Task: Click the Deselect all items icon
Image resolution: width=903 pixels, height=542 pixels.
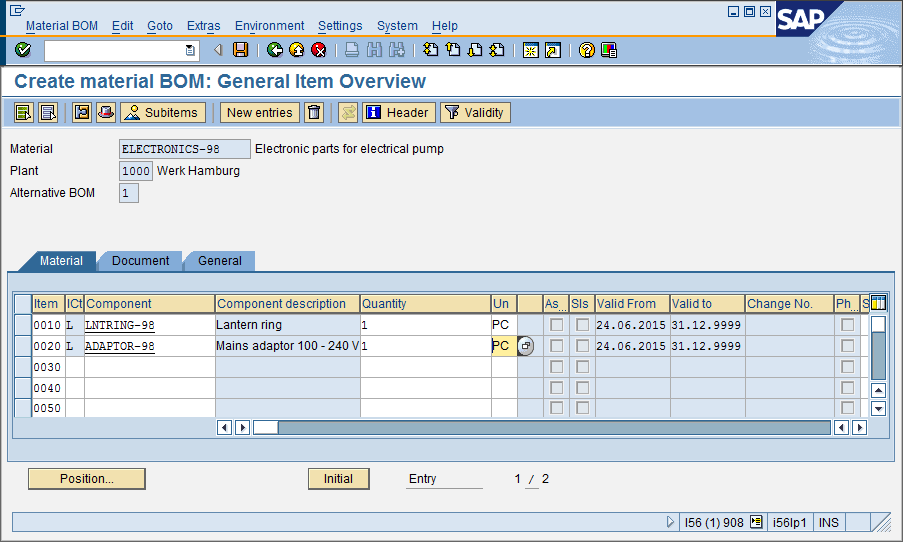Action: pos(48,112)
